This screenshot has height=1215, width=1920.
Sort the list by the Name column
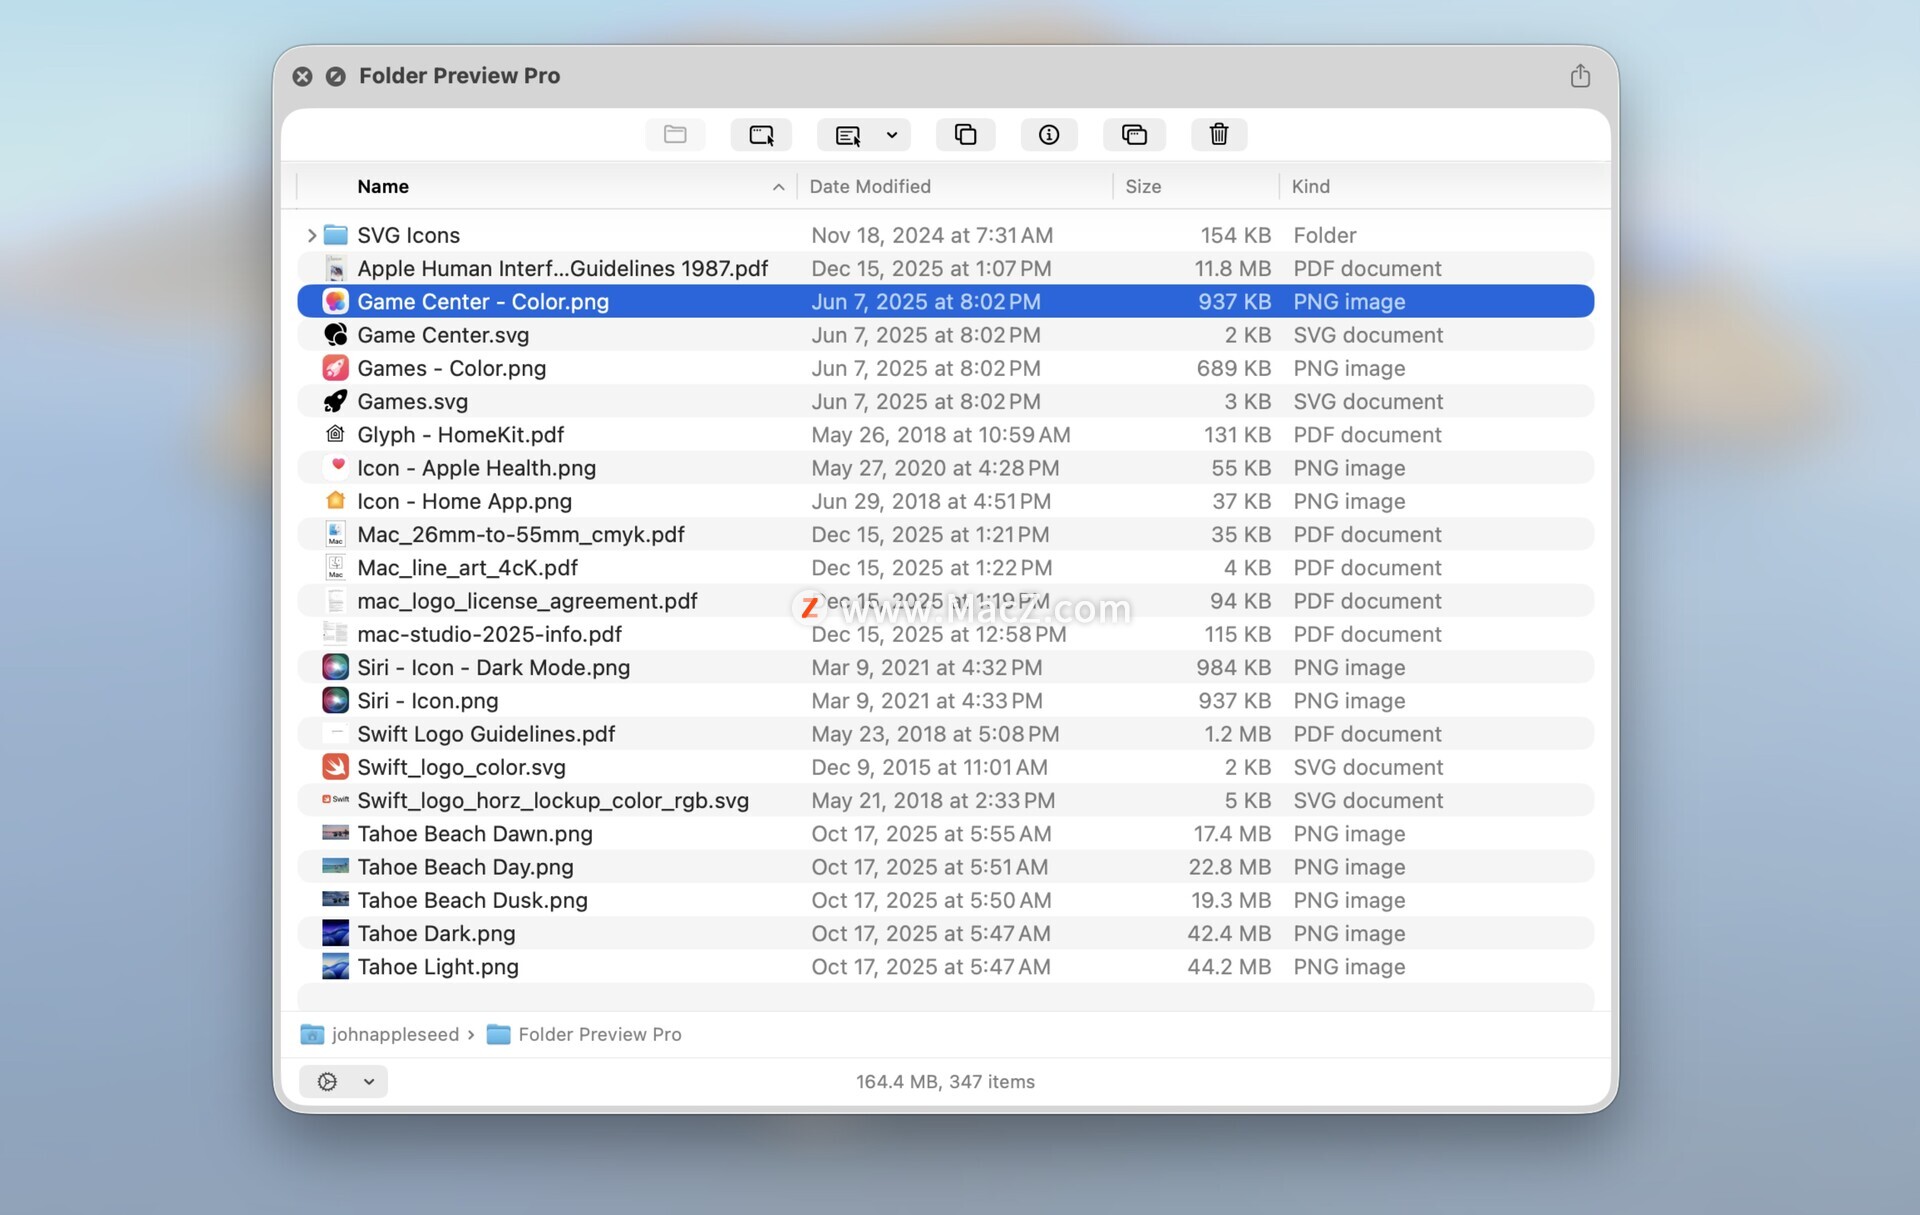pos(383,187)
